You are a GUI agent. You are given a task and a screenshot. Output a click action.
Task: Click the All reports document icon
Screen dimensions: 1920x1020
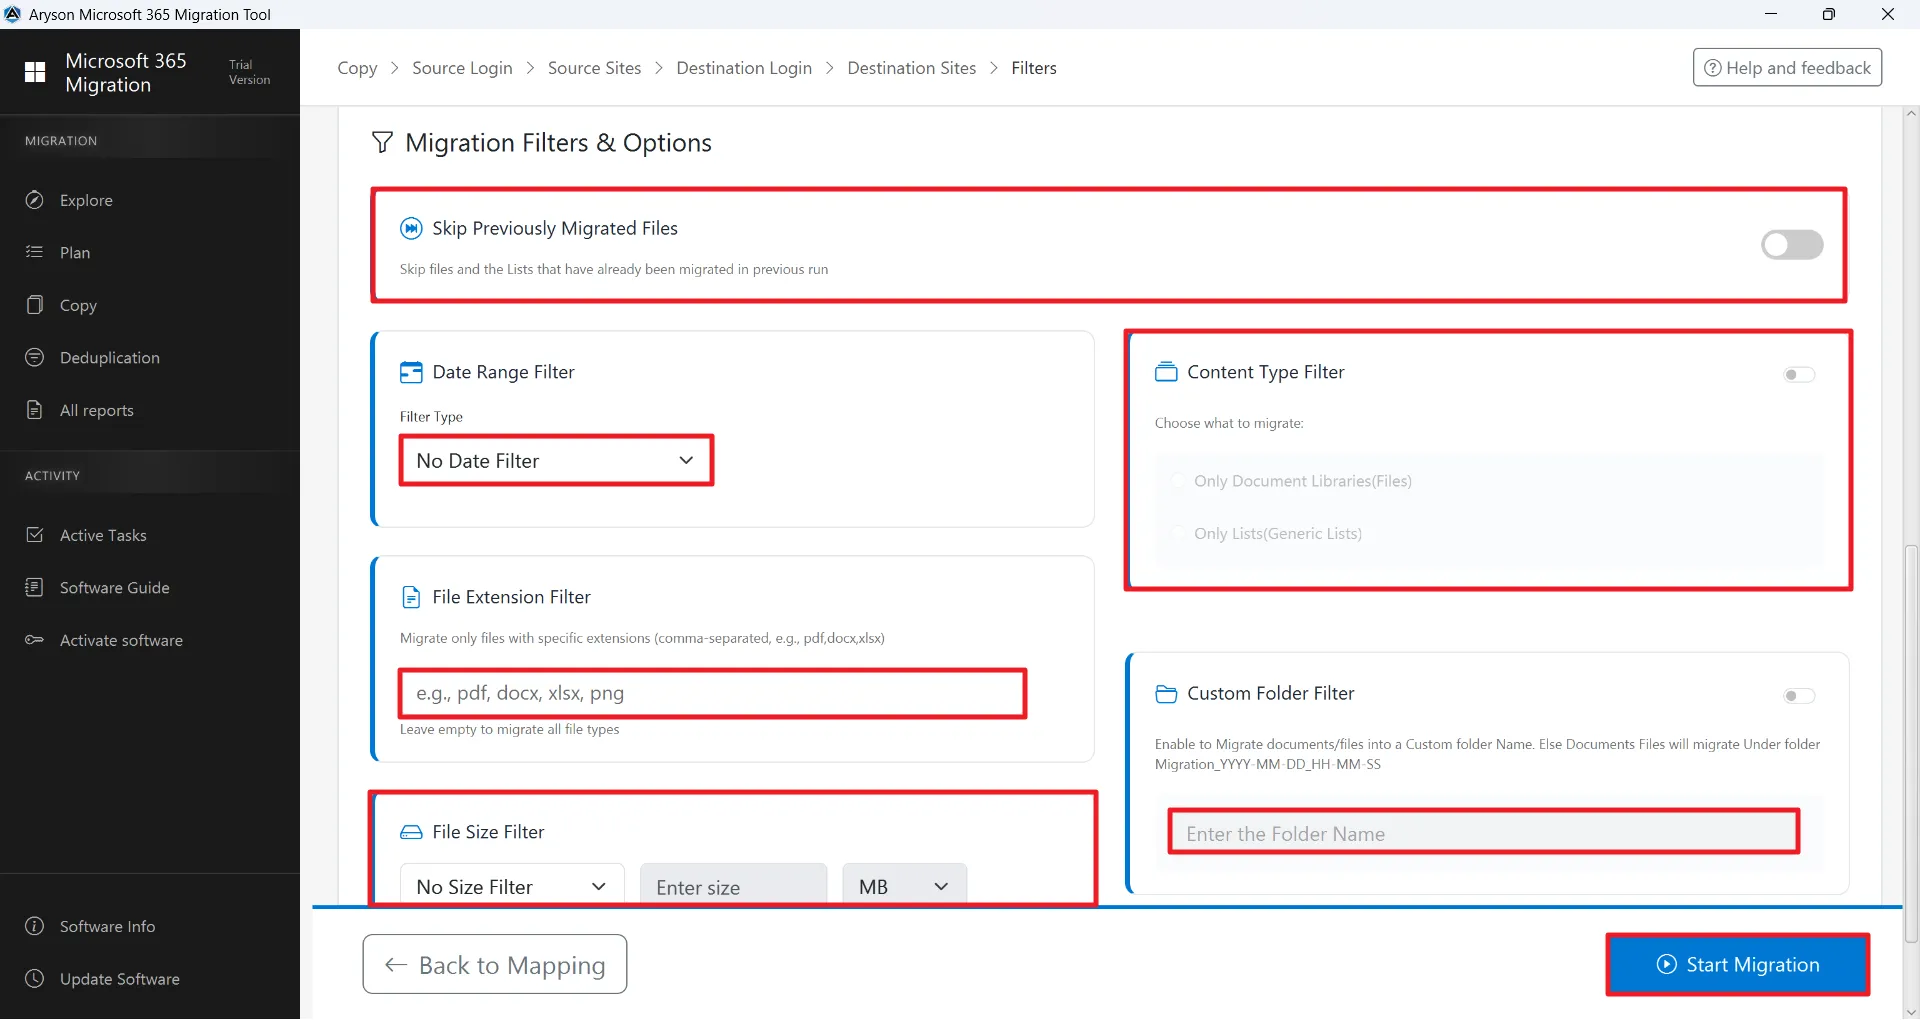[x=35, y=410]
